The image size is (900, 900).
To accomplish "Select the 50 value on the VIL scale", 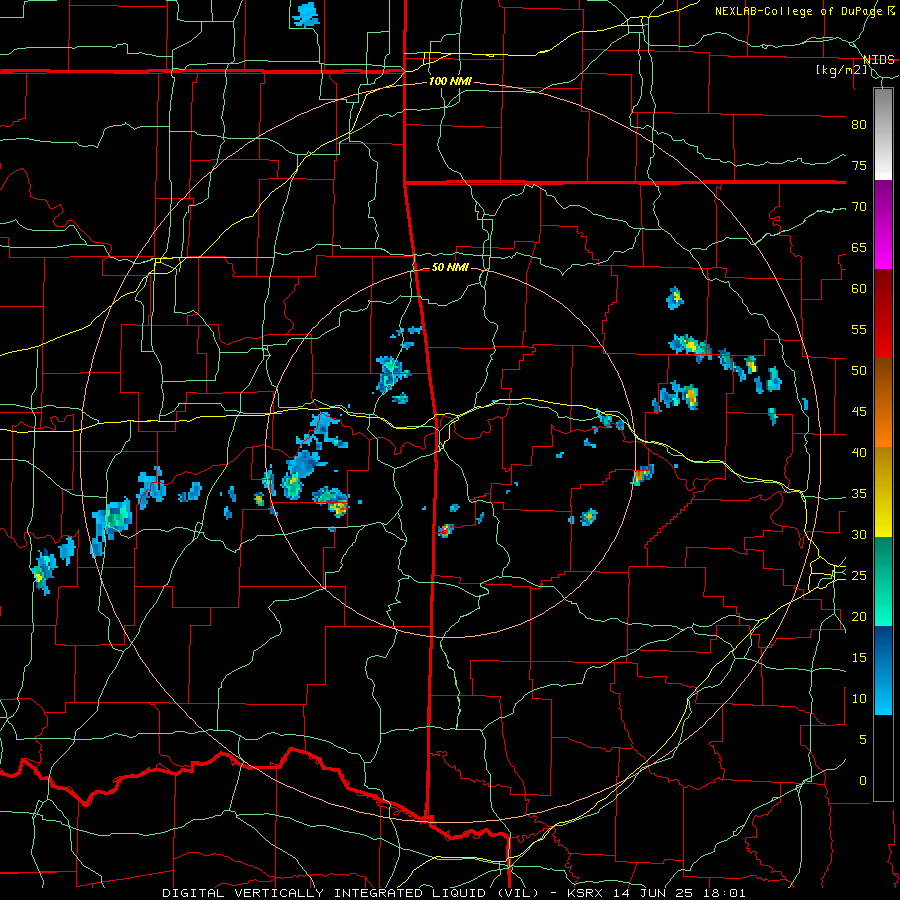I will [x=859, y=371].
